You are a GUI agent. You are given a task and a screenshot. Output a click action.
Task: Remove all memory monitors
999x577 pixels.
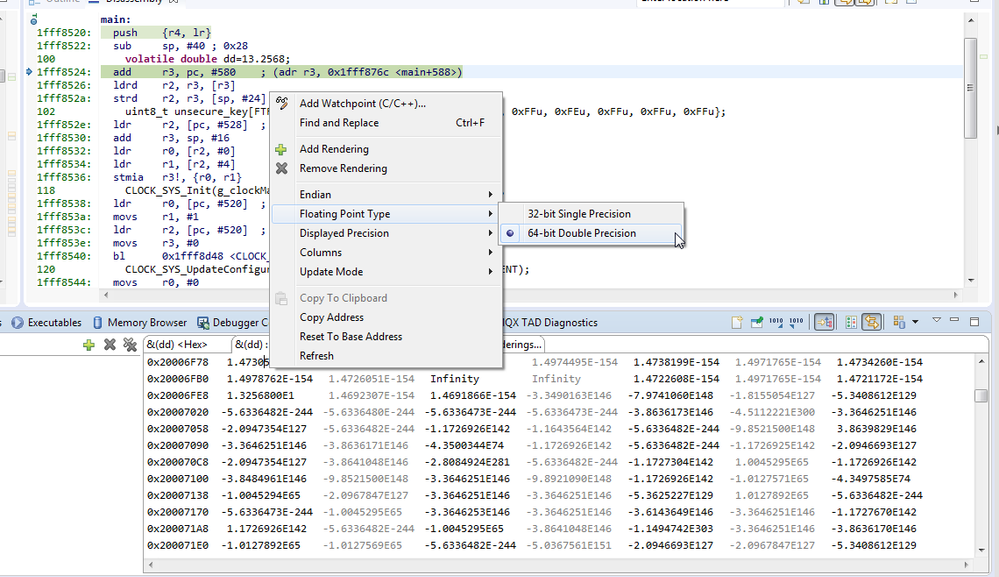[130, 345]
